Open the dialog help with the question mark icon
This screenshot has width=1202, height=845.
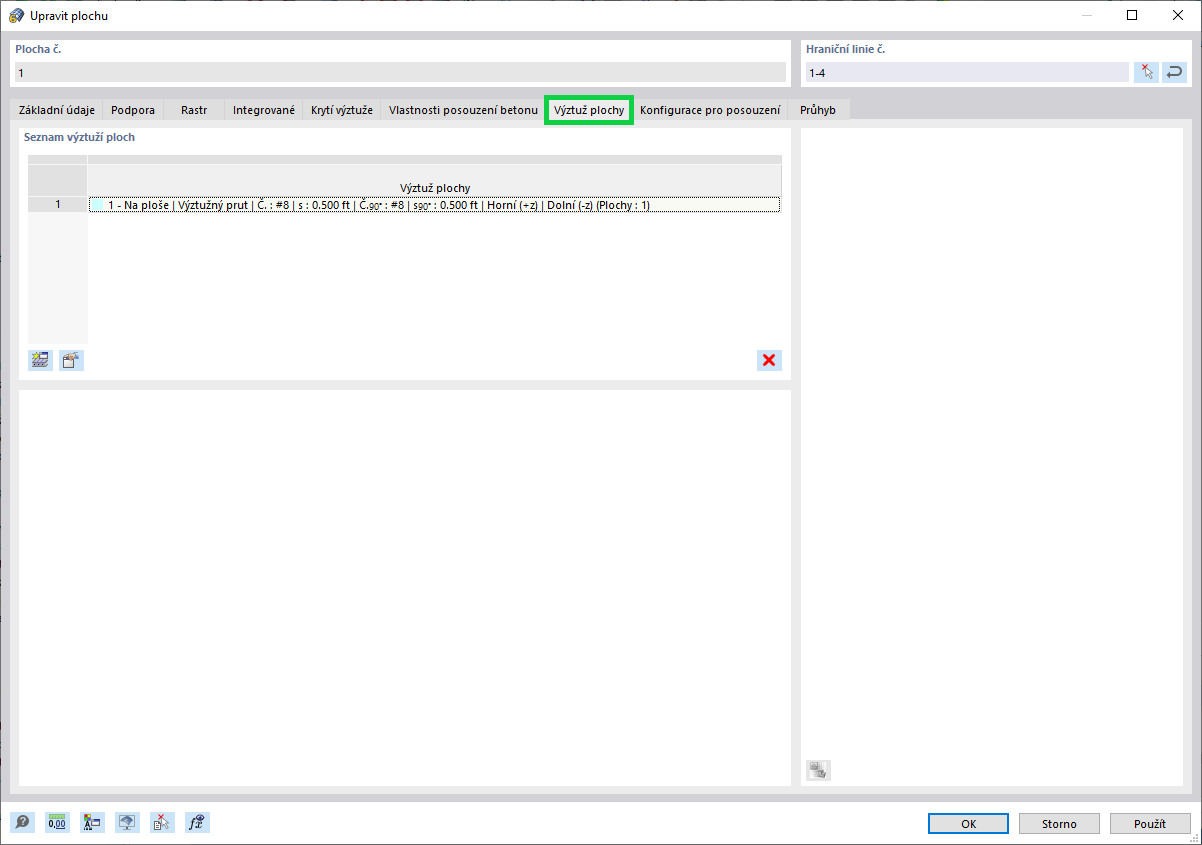click(22, 822)
